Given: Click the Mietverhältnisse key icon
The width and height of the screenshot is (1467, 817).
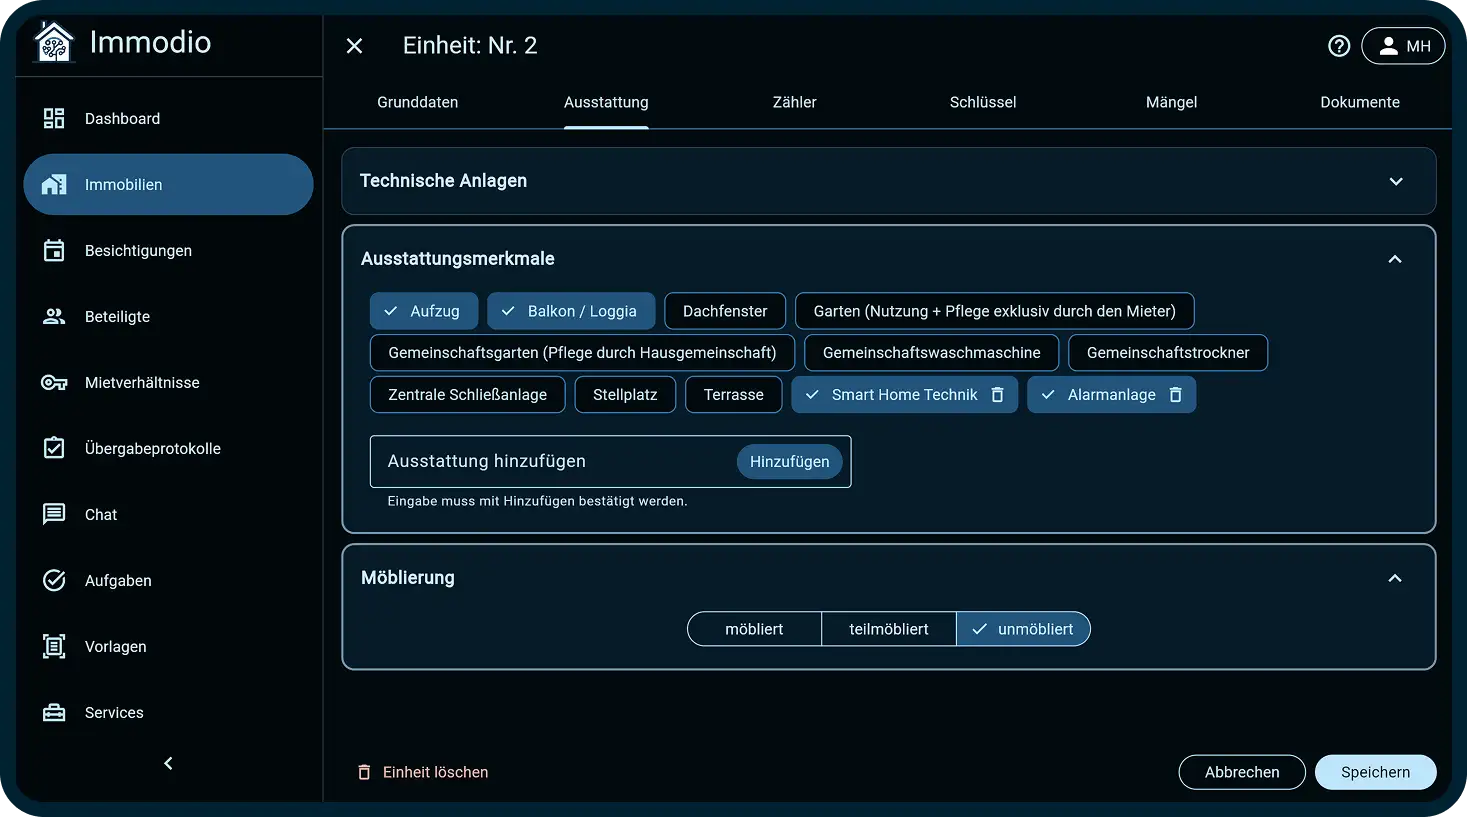Looking at the screenshot, I should pos(54,382).
